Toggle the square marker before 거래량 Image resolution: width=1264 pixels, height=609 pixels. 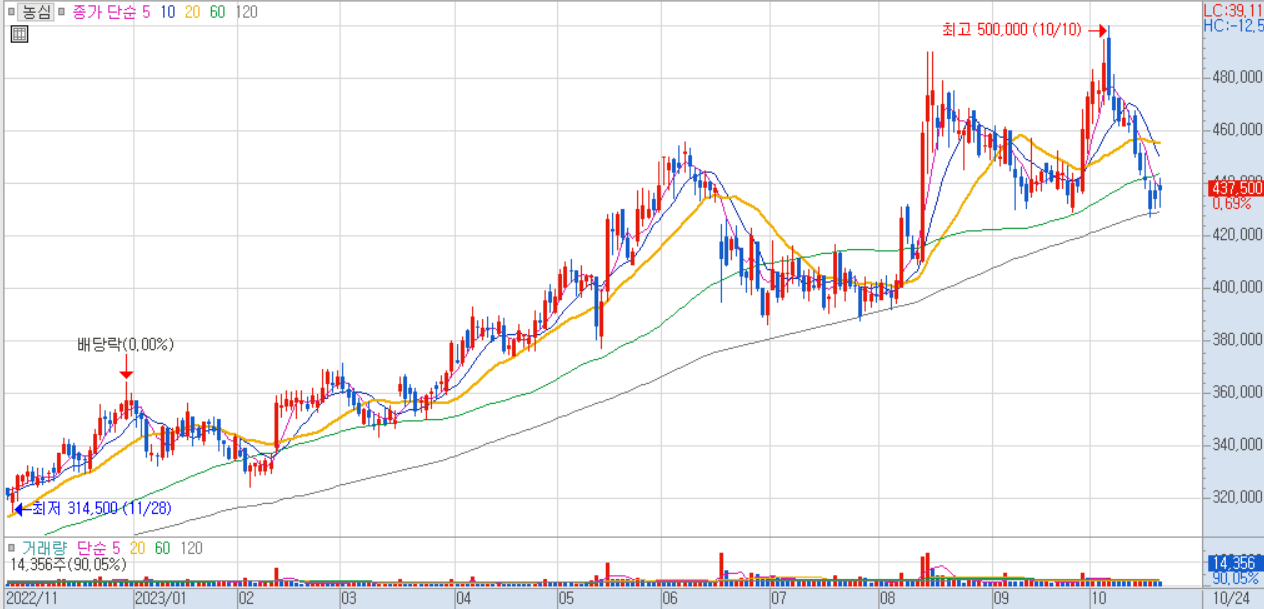coord(12,547)
